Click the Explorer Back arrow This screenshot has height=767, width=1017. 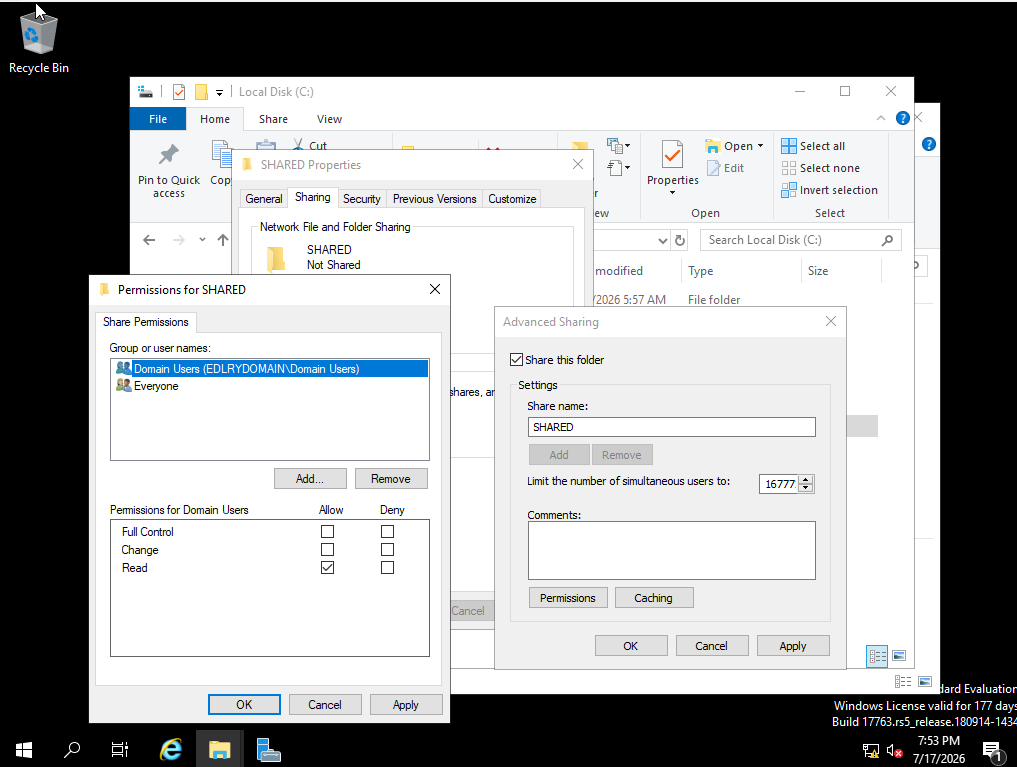click(149, 240)
